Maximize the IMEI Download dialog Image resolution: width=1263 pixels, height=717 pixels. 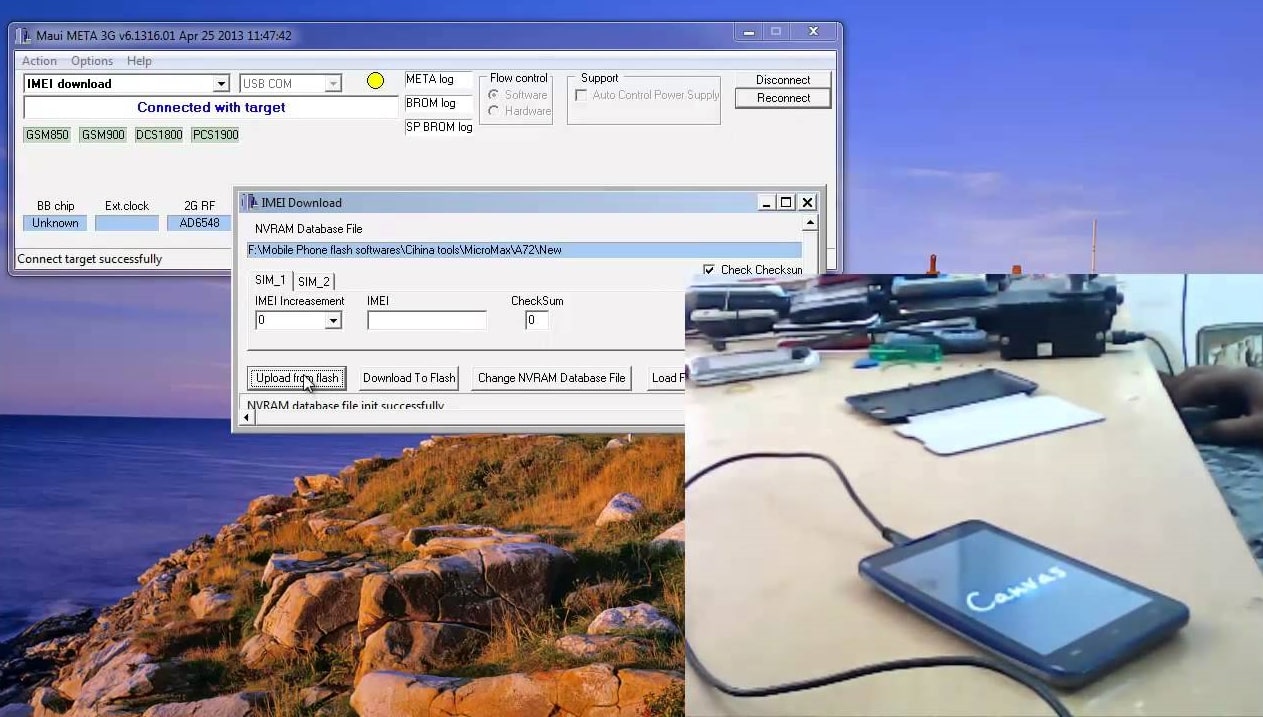coord(786,203)
